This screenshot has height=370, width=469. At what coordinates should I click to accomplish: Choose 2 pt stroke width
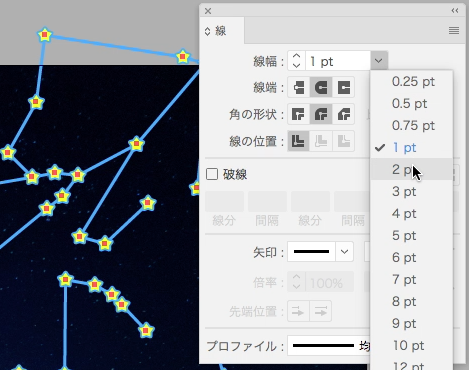tap(412, 169)
